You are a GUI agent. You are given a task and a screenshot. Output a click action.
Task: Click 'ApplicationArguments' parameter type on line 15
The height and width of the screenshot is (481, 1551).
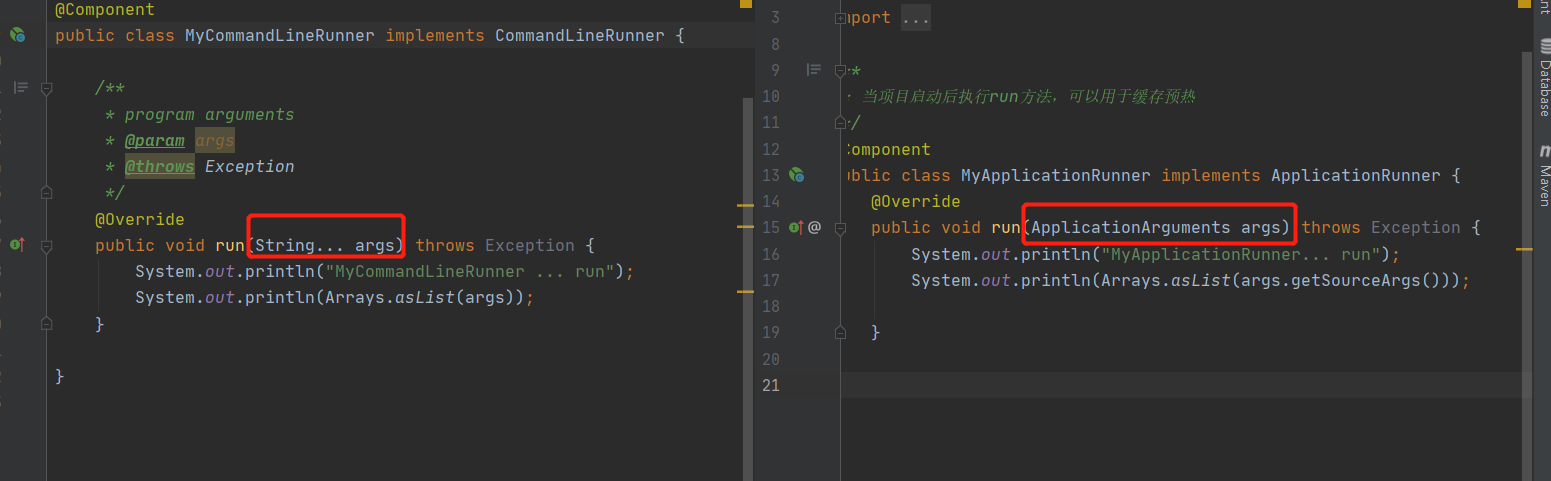click(x=1131, y=228)
